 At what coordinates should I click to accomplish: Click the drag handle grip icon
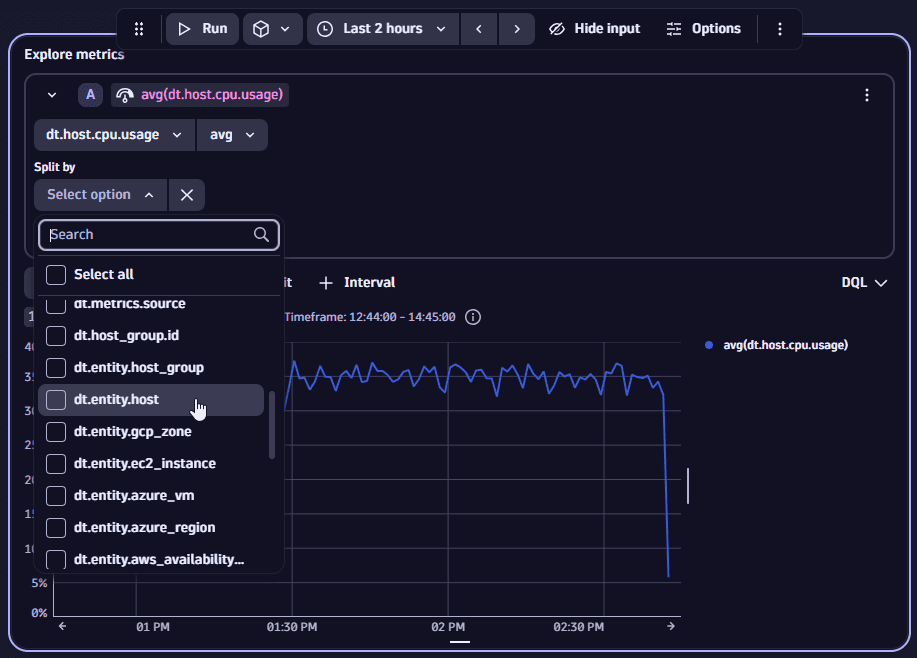click(x=139, y=29)
